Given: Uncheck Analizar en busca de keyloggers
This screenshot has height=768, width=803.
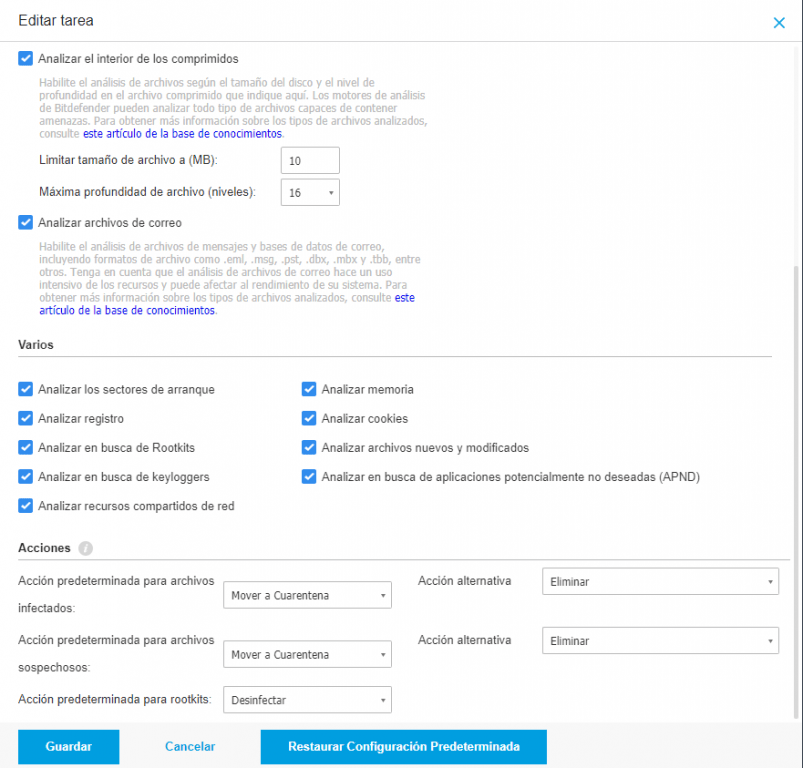Looking at the screenshot, I should [26, 477].
